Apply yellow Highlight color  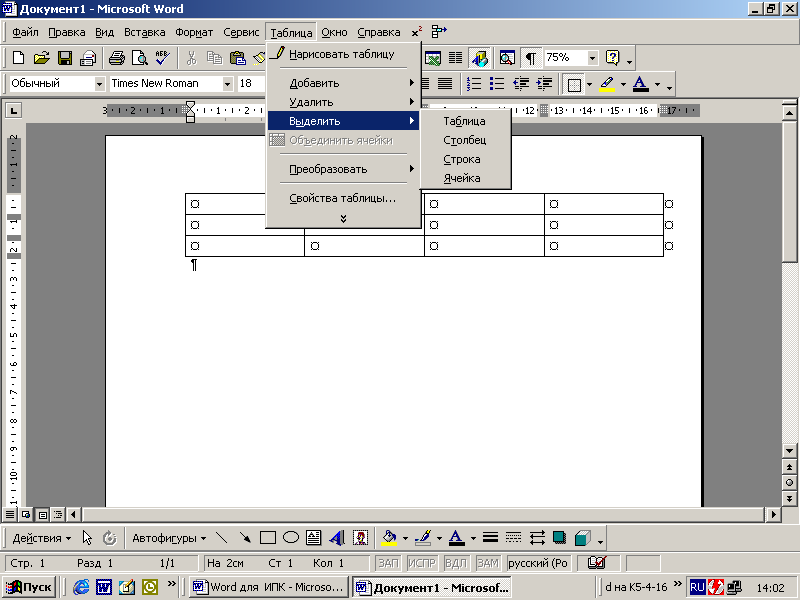[x=607, y=84]
